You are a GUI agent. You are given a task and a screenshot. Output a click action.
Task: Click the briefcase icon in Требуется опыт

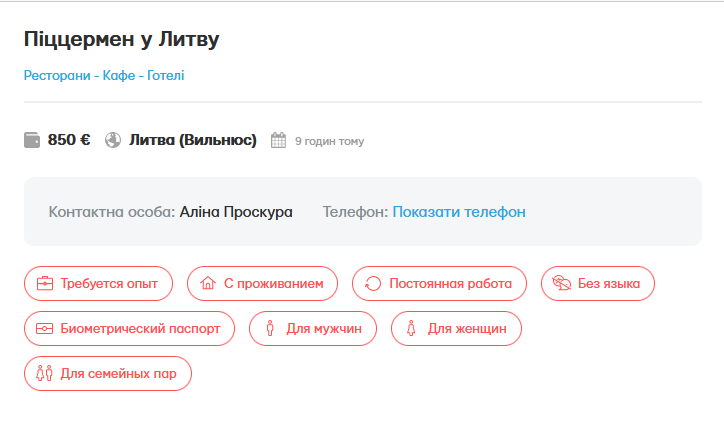click(45, 284)
